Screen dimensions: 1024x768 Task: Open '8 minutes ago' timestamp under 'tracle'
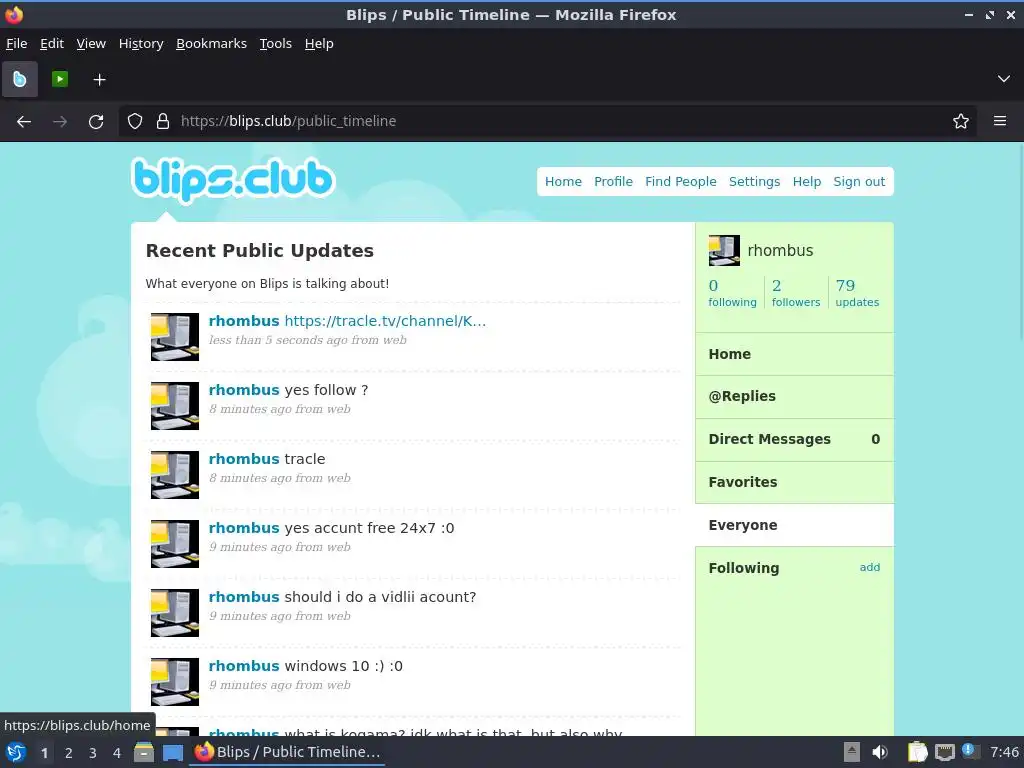click(280, 478)
